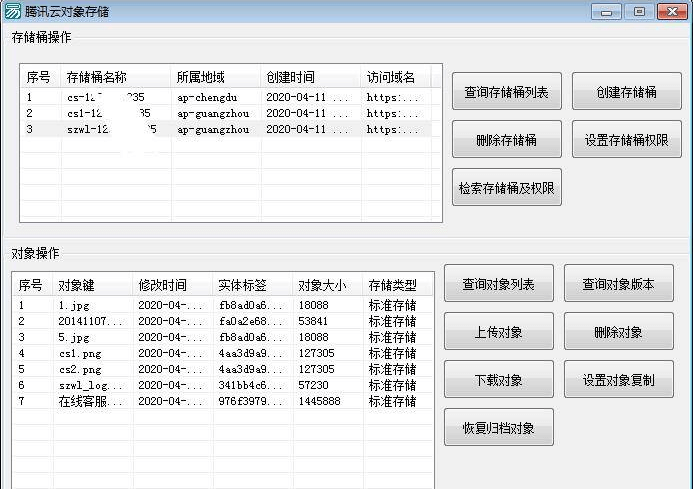Image resolution: width=693 pixels, height=489 pixels.
Task: Click 下载对象 button
Action: [x=499, y=379]
